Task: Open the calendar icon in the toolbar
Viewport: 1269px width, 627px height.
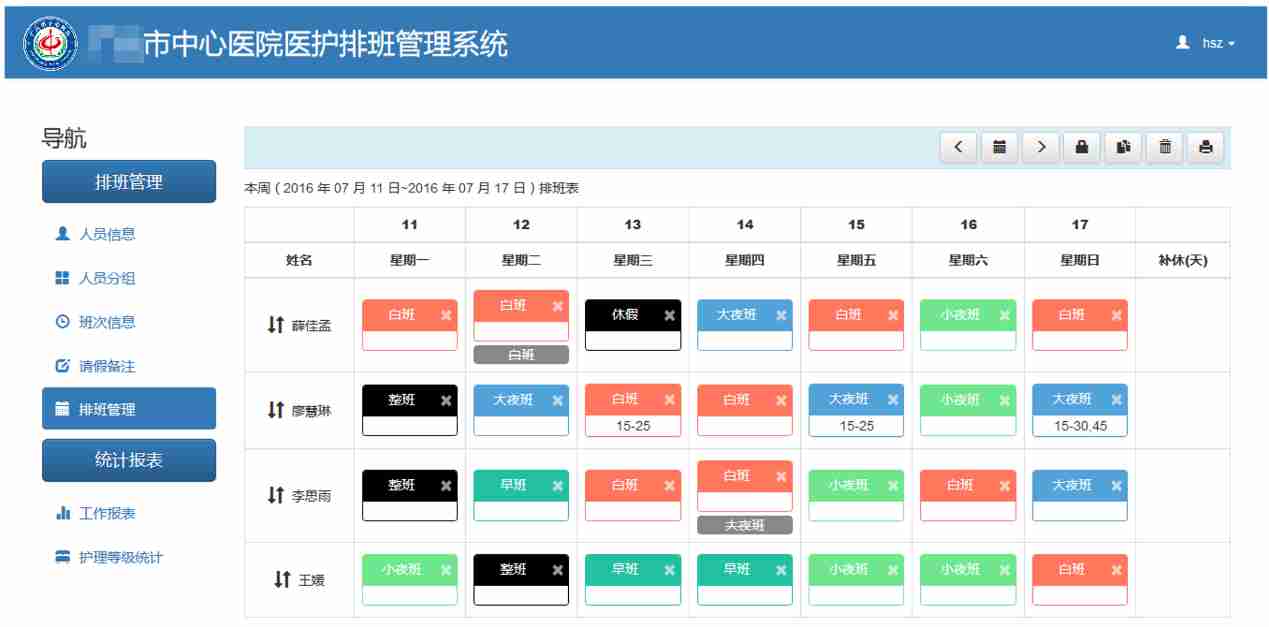Action: click(999, 147)
